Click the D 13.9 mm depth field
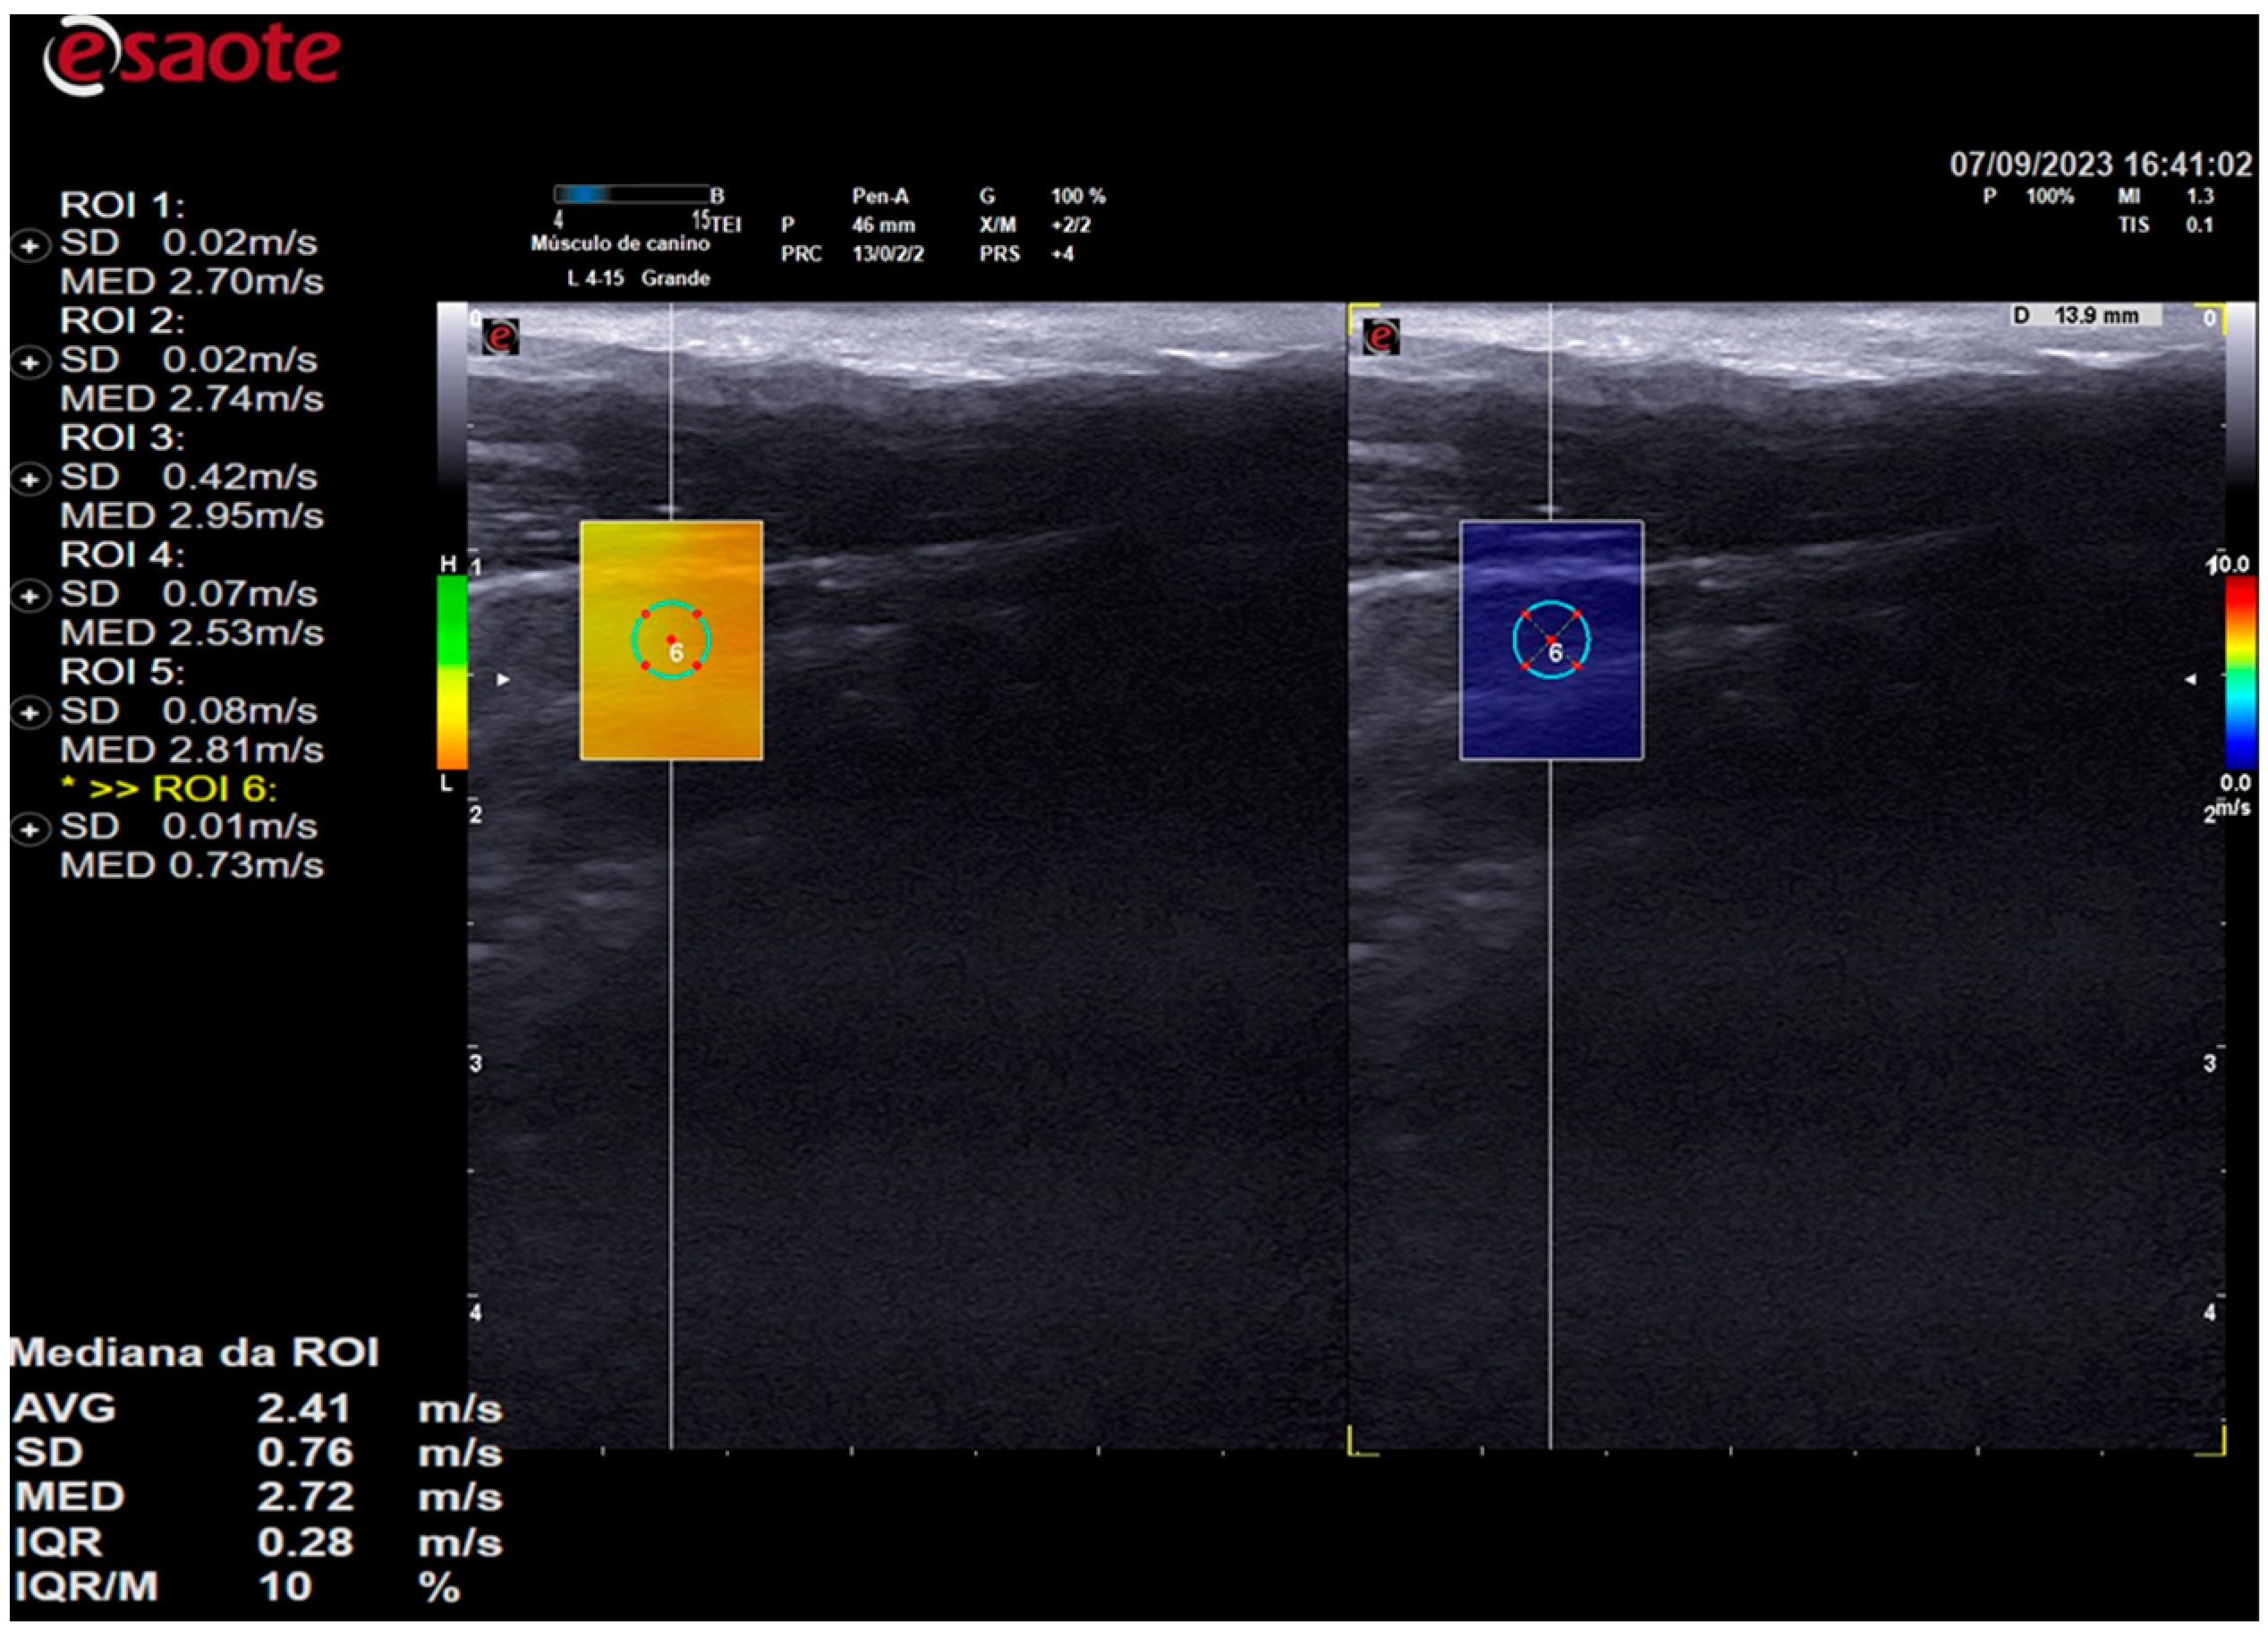 [2086, 316]
